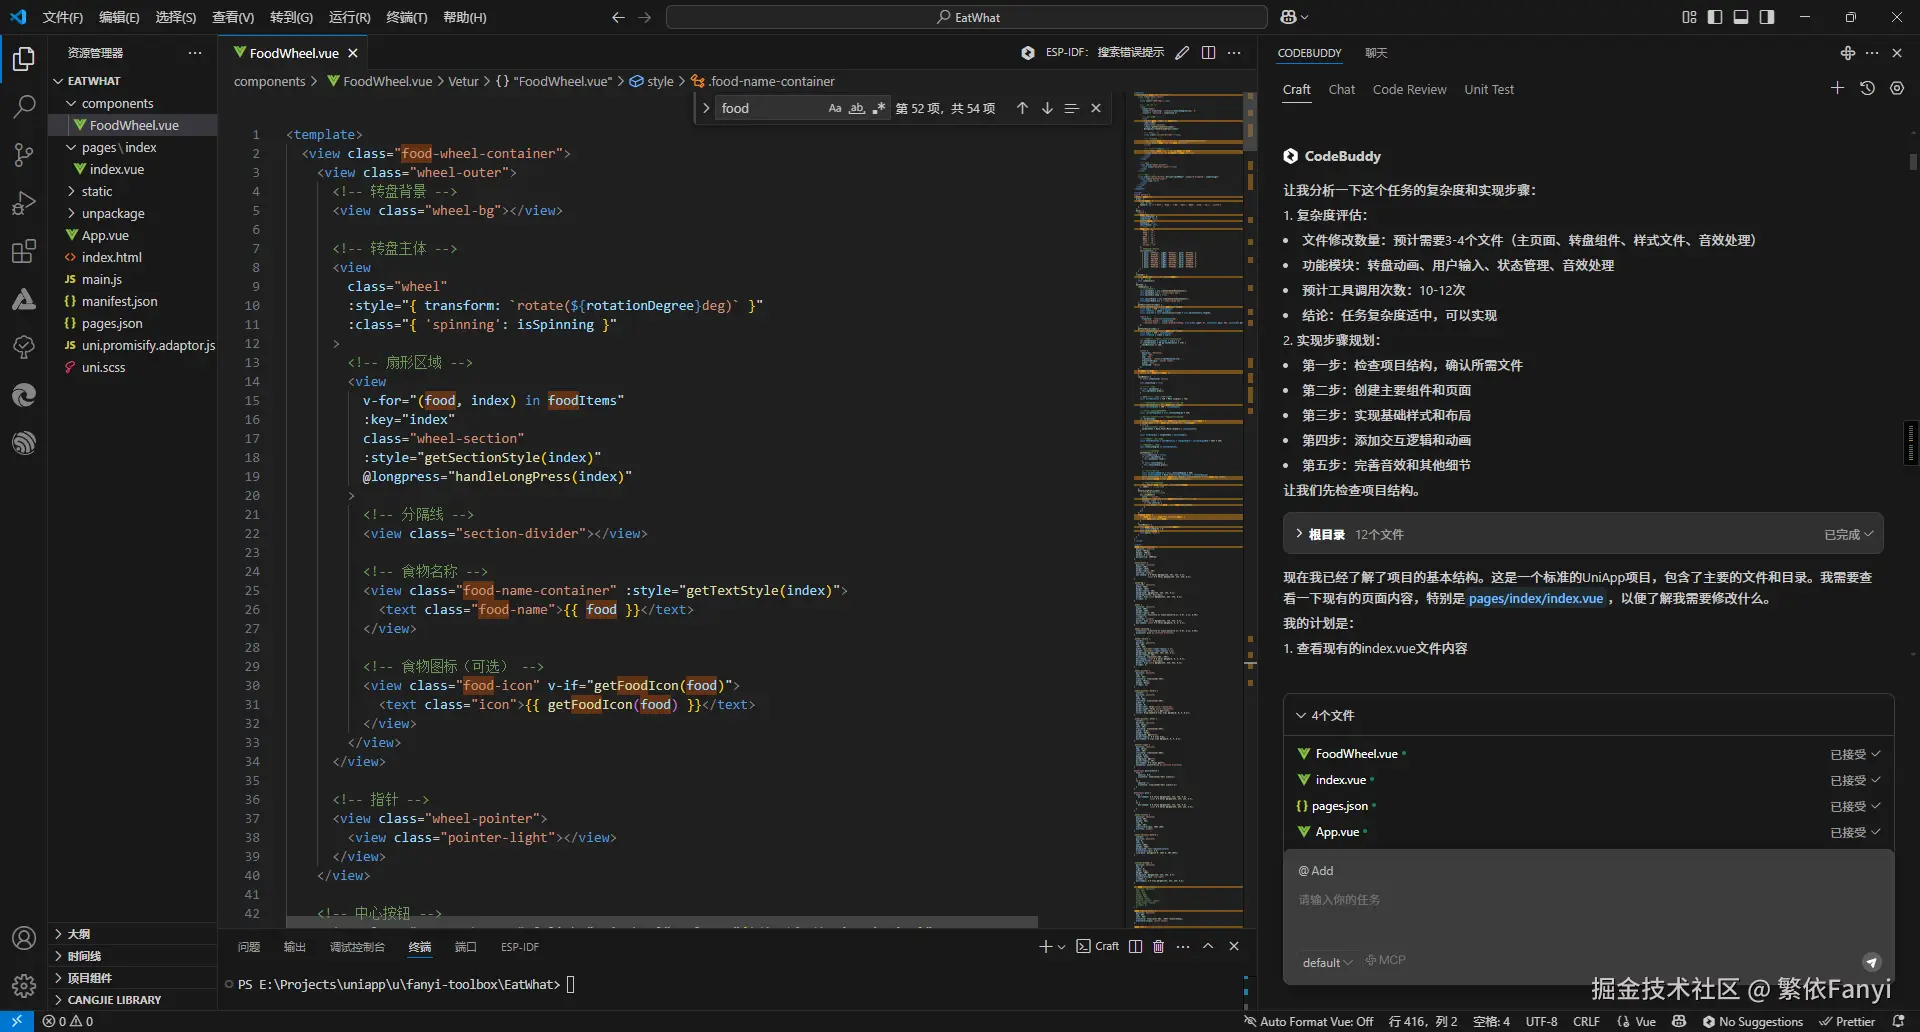This screenshot has width=1920, height=1032.
Task: Open the Extensions view
Action: pyautogui.click(x=24, y=251)
